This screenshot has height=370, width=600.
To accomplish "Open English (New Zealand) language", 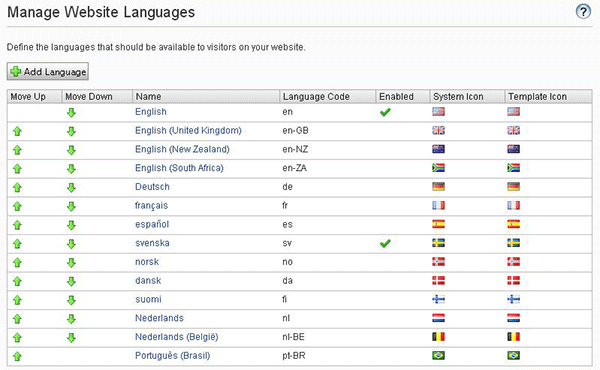I will coord(182,149).
